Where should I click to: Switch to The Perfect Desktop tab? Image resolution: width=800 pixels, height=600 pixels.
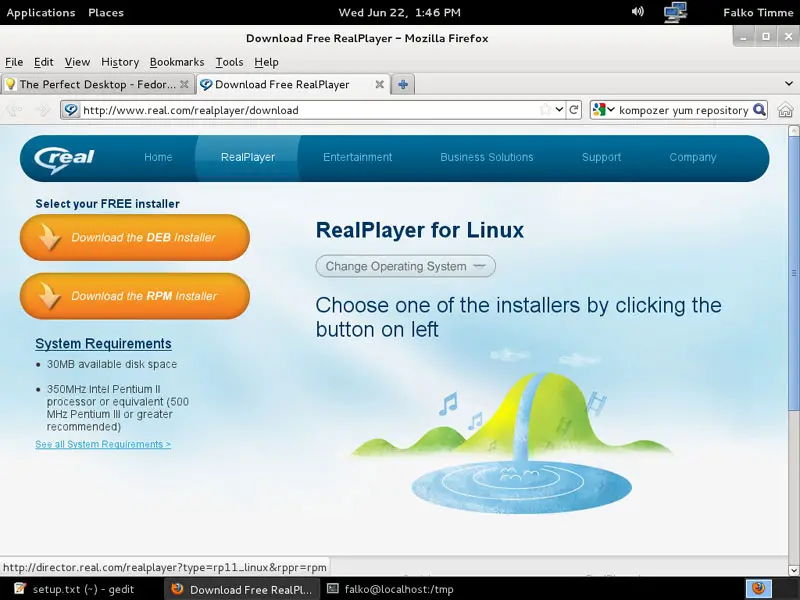pos(97,84)
